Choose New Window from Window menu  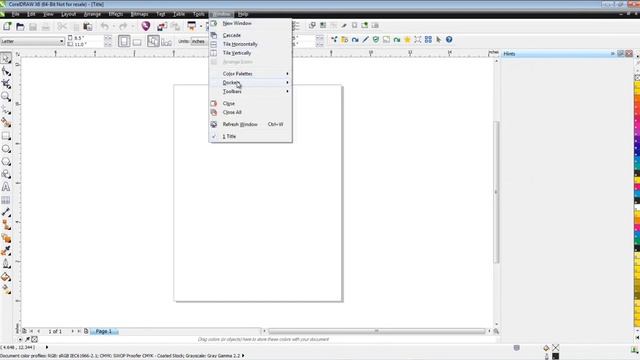click(250, 24)
